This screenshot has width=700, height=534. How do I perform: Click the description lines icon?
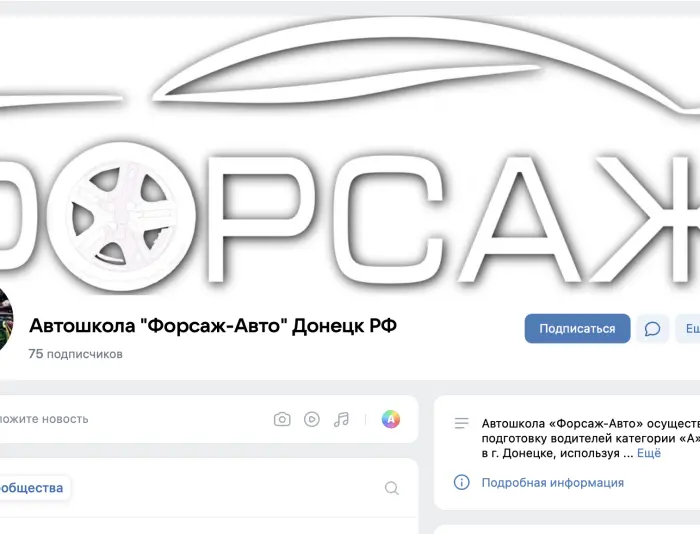click(462, 423)
